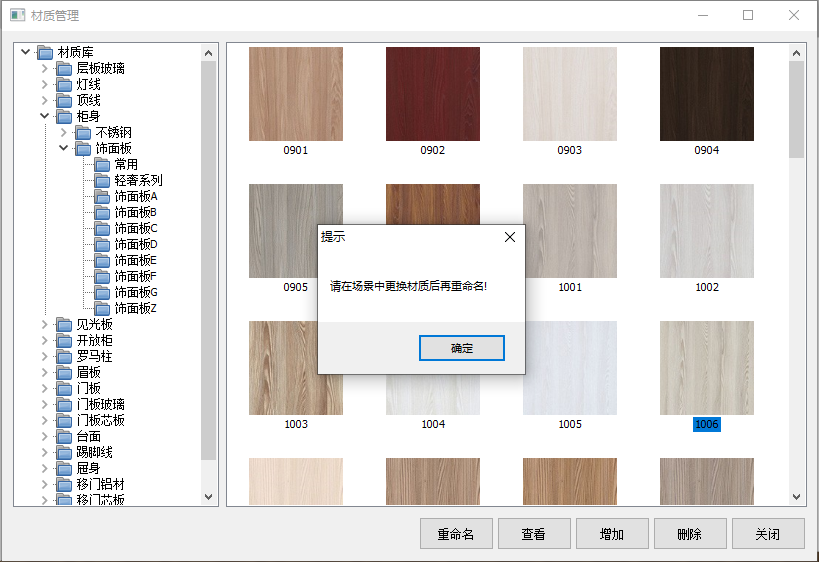Image resolution: width=819 pixels, height=562 pixels.
Task: Click the 饰面板 parent folder icon
Action: [x=83, y=149]
